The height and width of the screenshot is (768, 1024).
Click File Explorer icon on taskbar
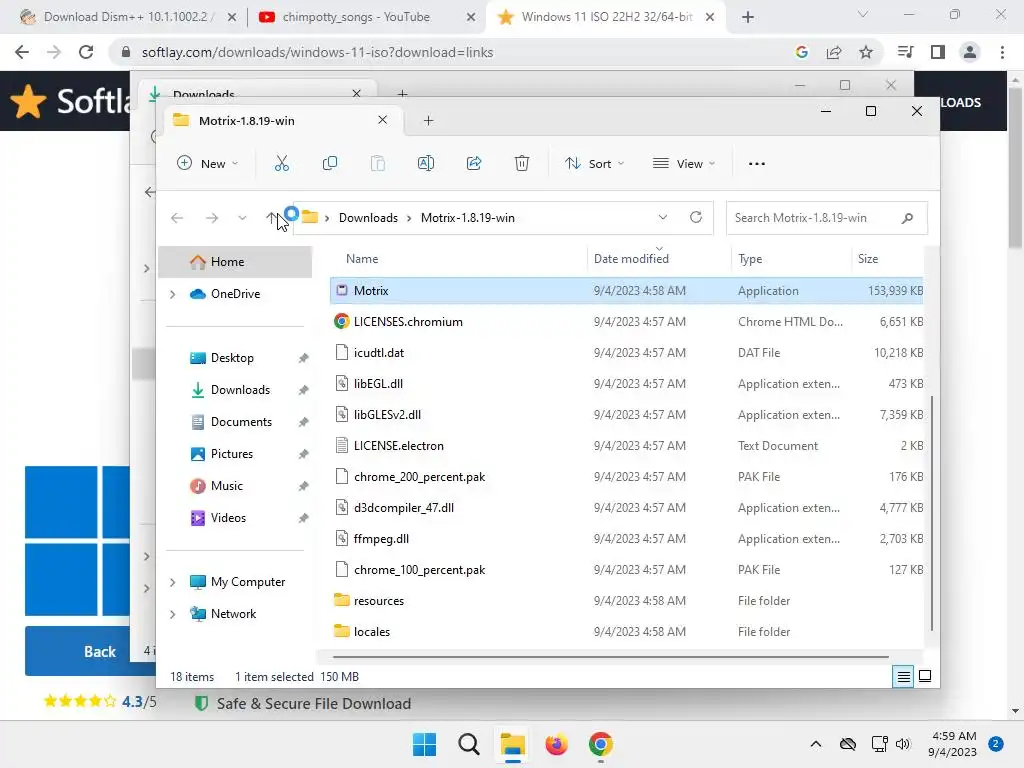[x=513, y=744]
